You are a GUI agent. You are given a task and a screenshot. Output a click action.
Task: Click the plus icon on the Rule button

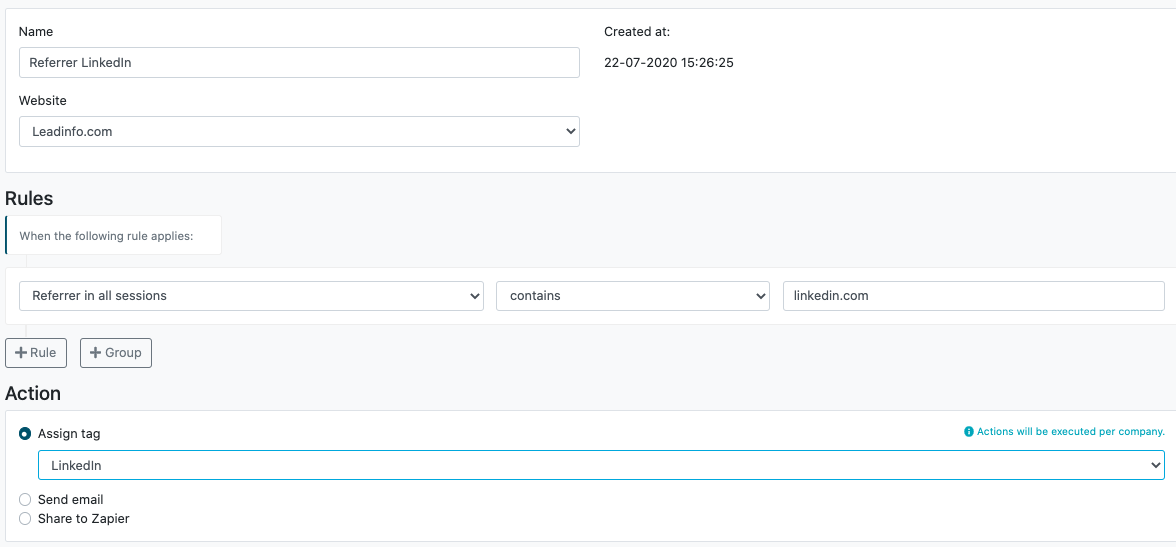[x=21, y=353]
